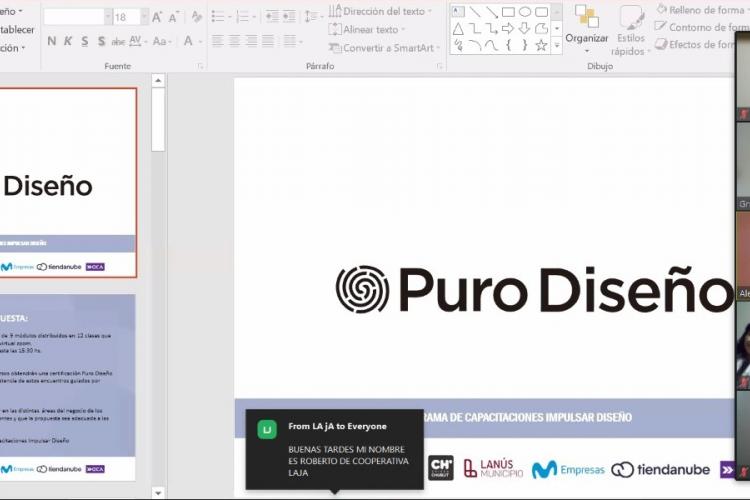750x500 pixels.
Task: Open the Estilos rápidos gallery
Action: pyautogui.click(x=631, y=31)
